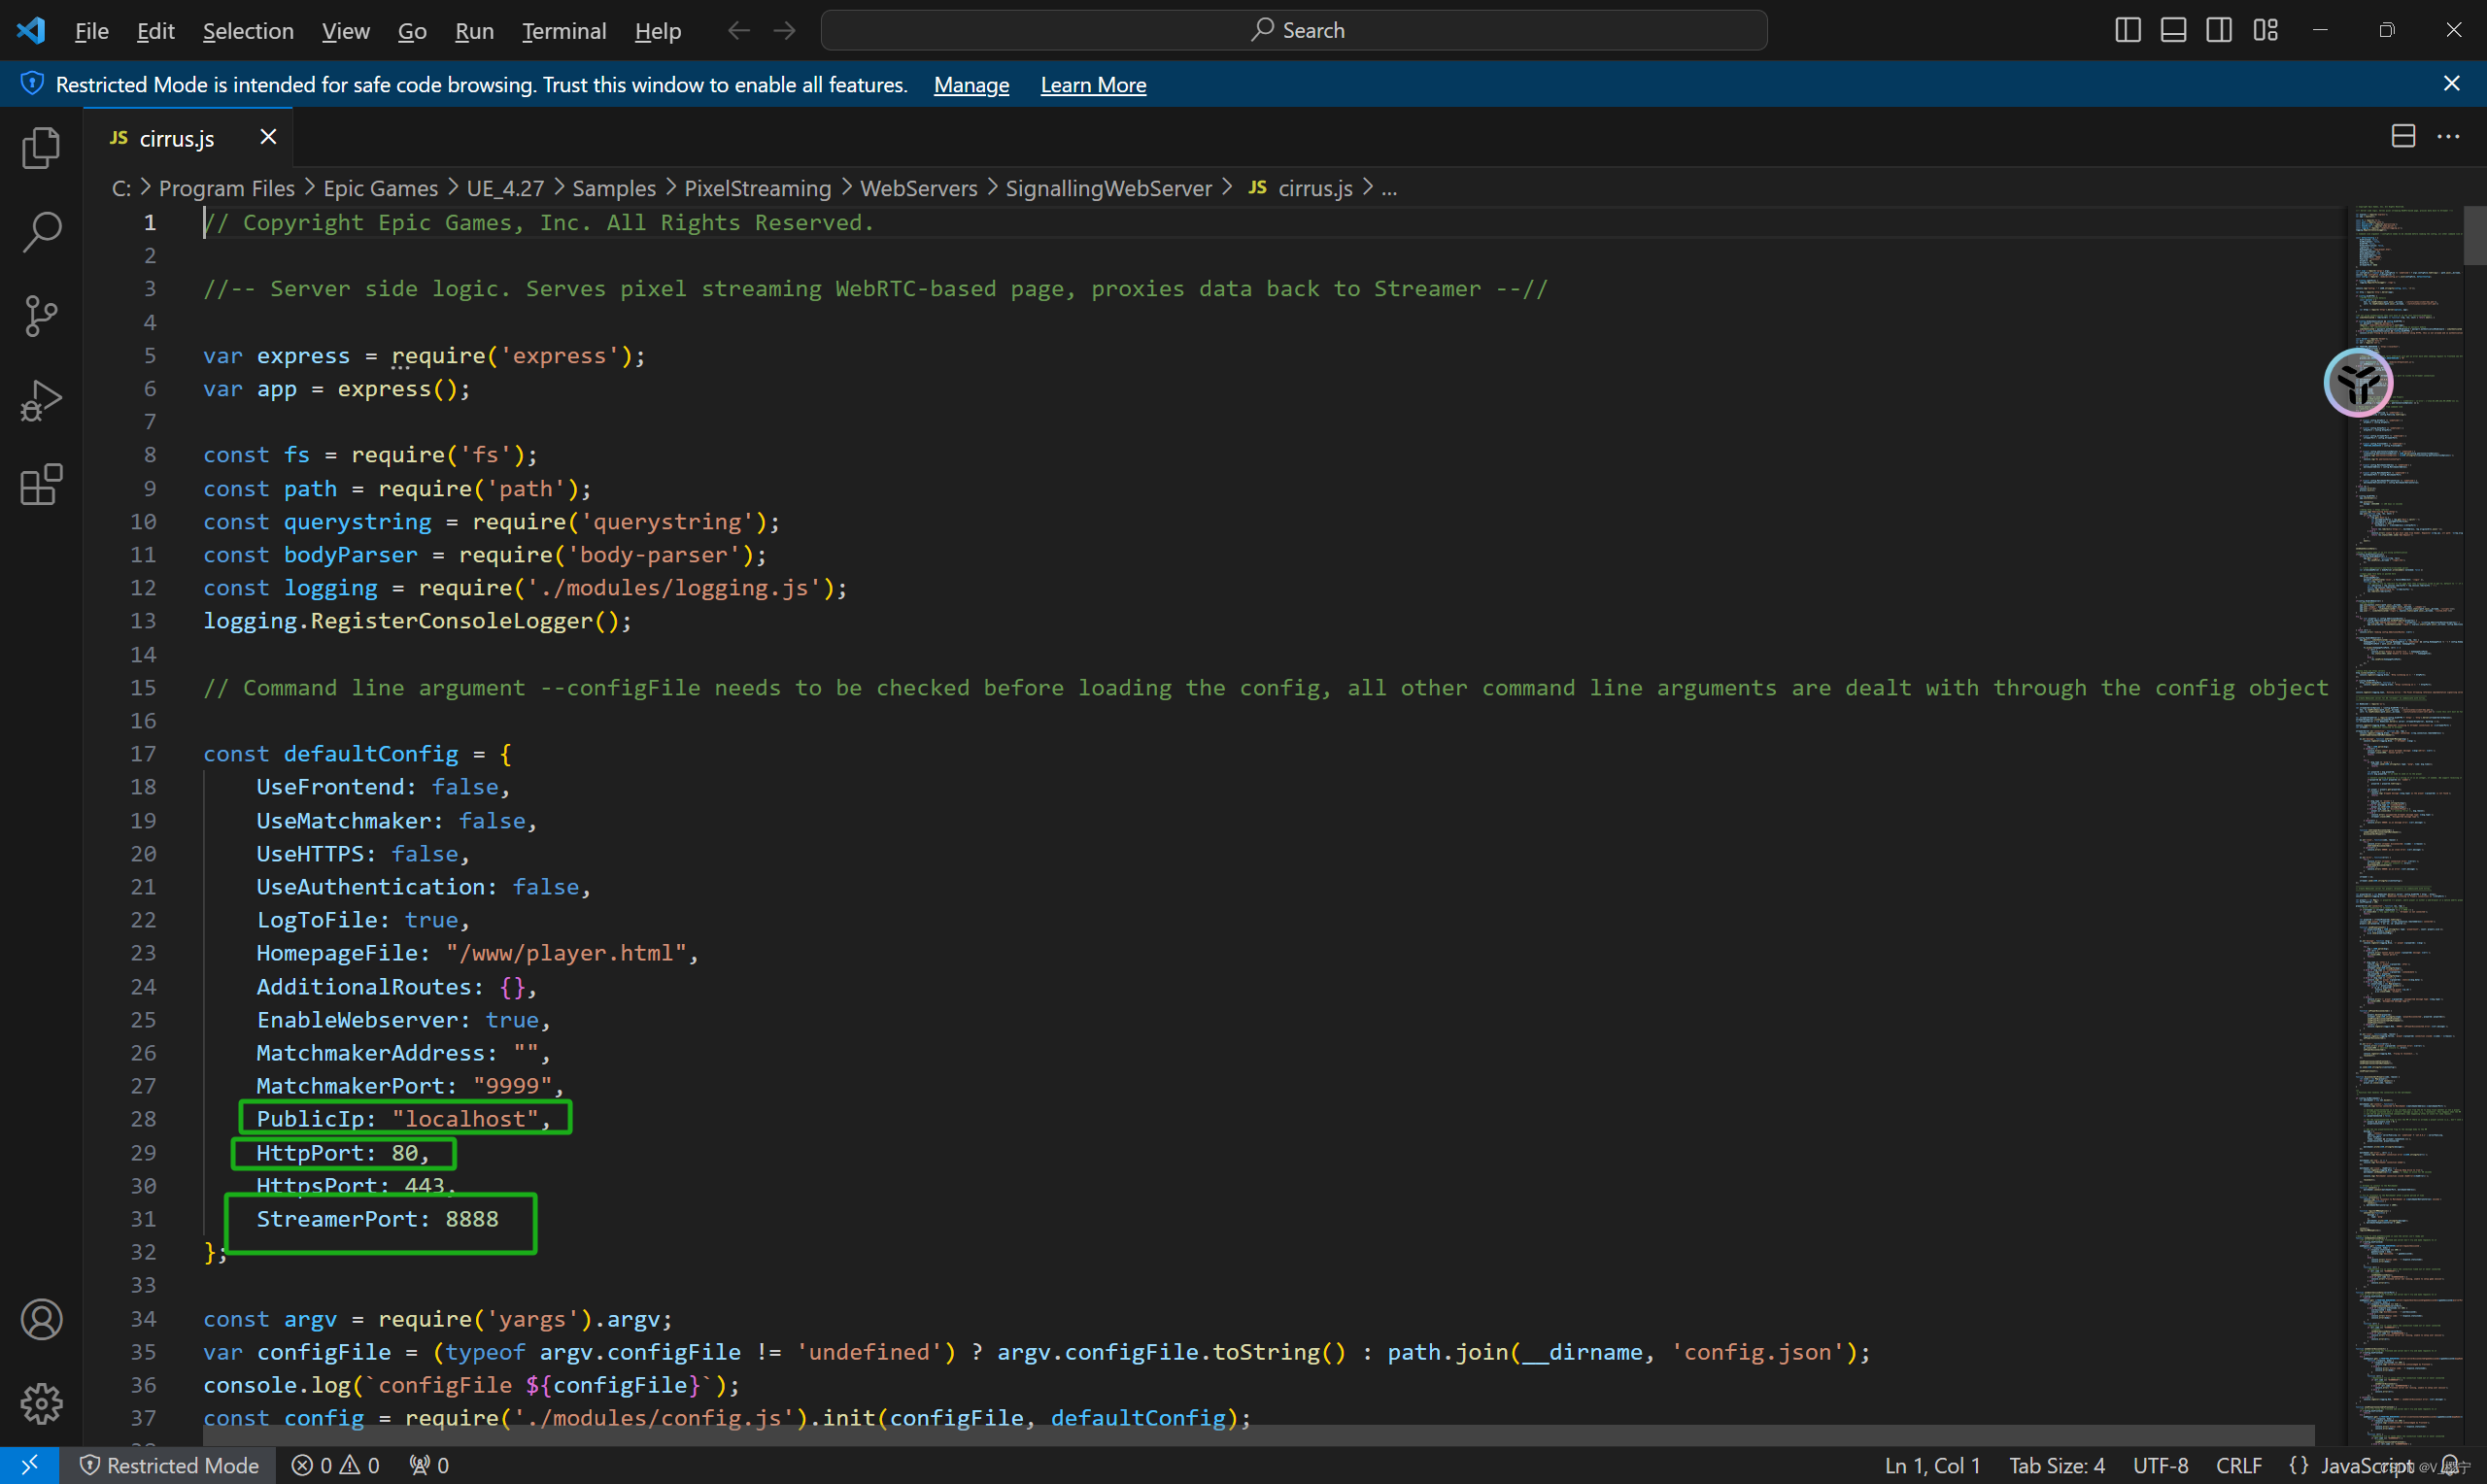
Task: Expand WebServers breadcrumb
Action: 919,188
